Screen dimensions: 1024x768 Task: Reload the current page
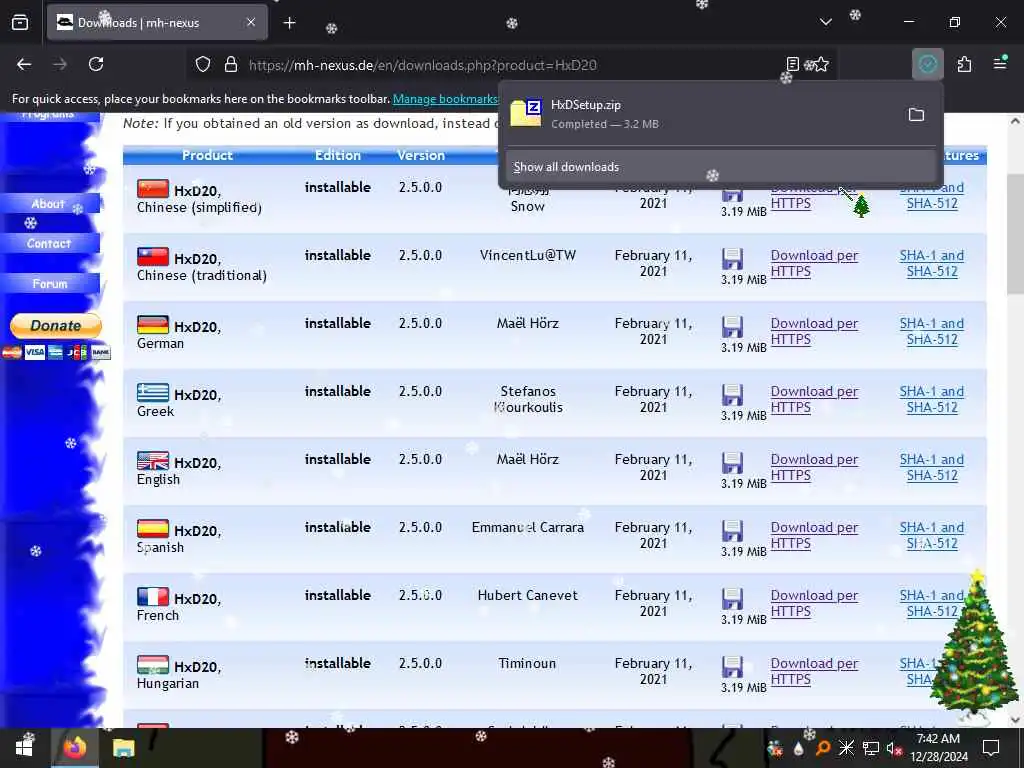96,65
